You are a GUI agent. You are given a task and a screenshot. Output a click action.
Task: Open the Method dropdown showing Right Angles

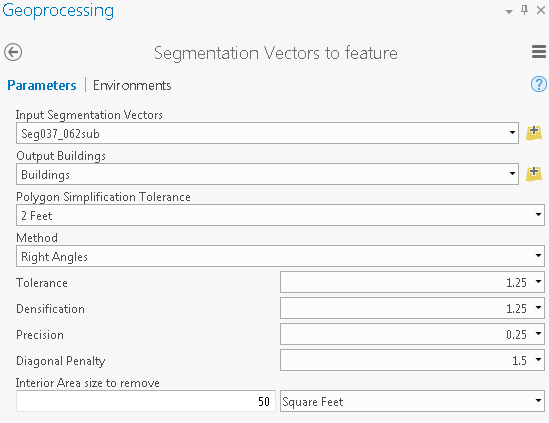[280, 256]
